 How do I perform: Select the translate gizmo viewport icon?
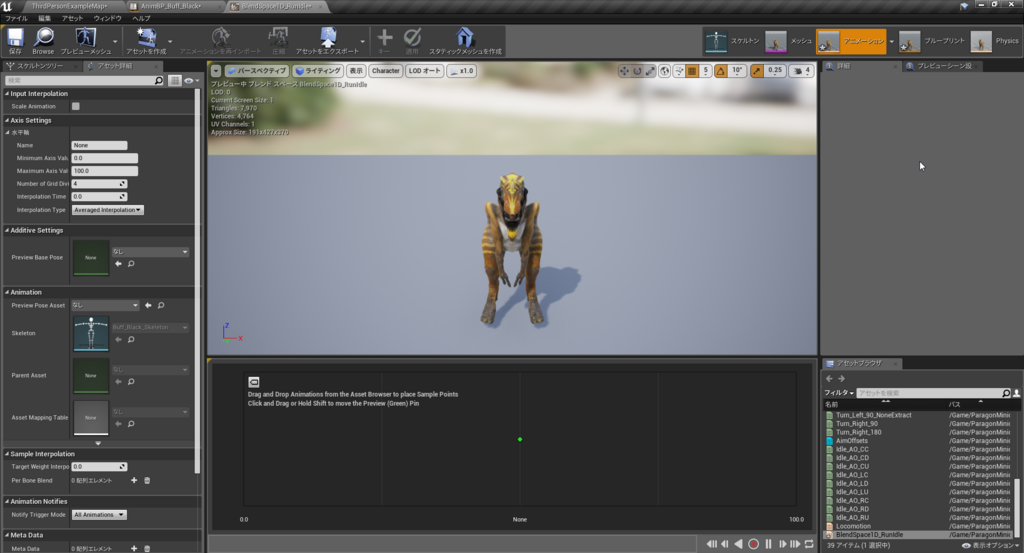point(624,71)
